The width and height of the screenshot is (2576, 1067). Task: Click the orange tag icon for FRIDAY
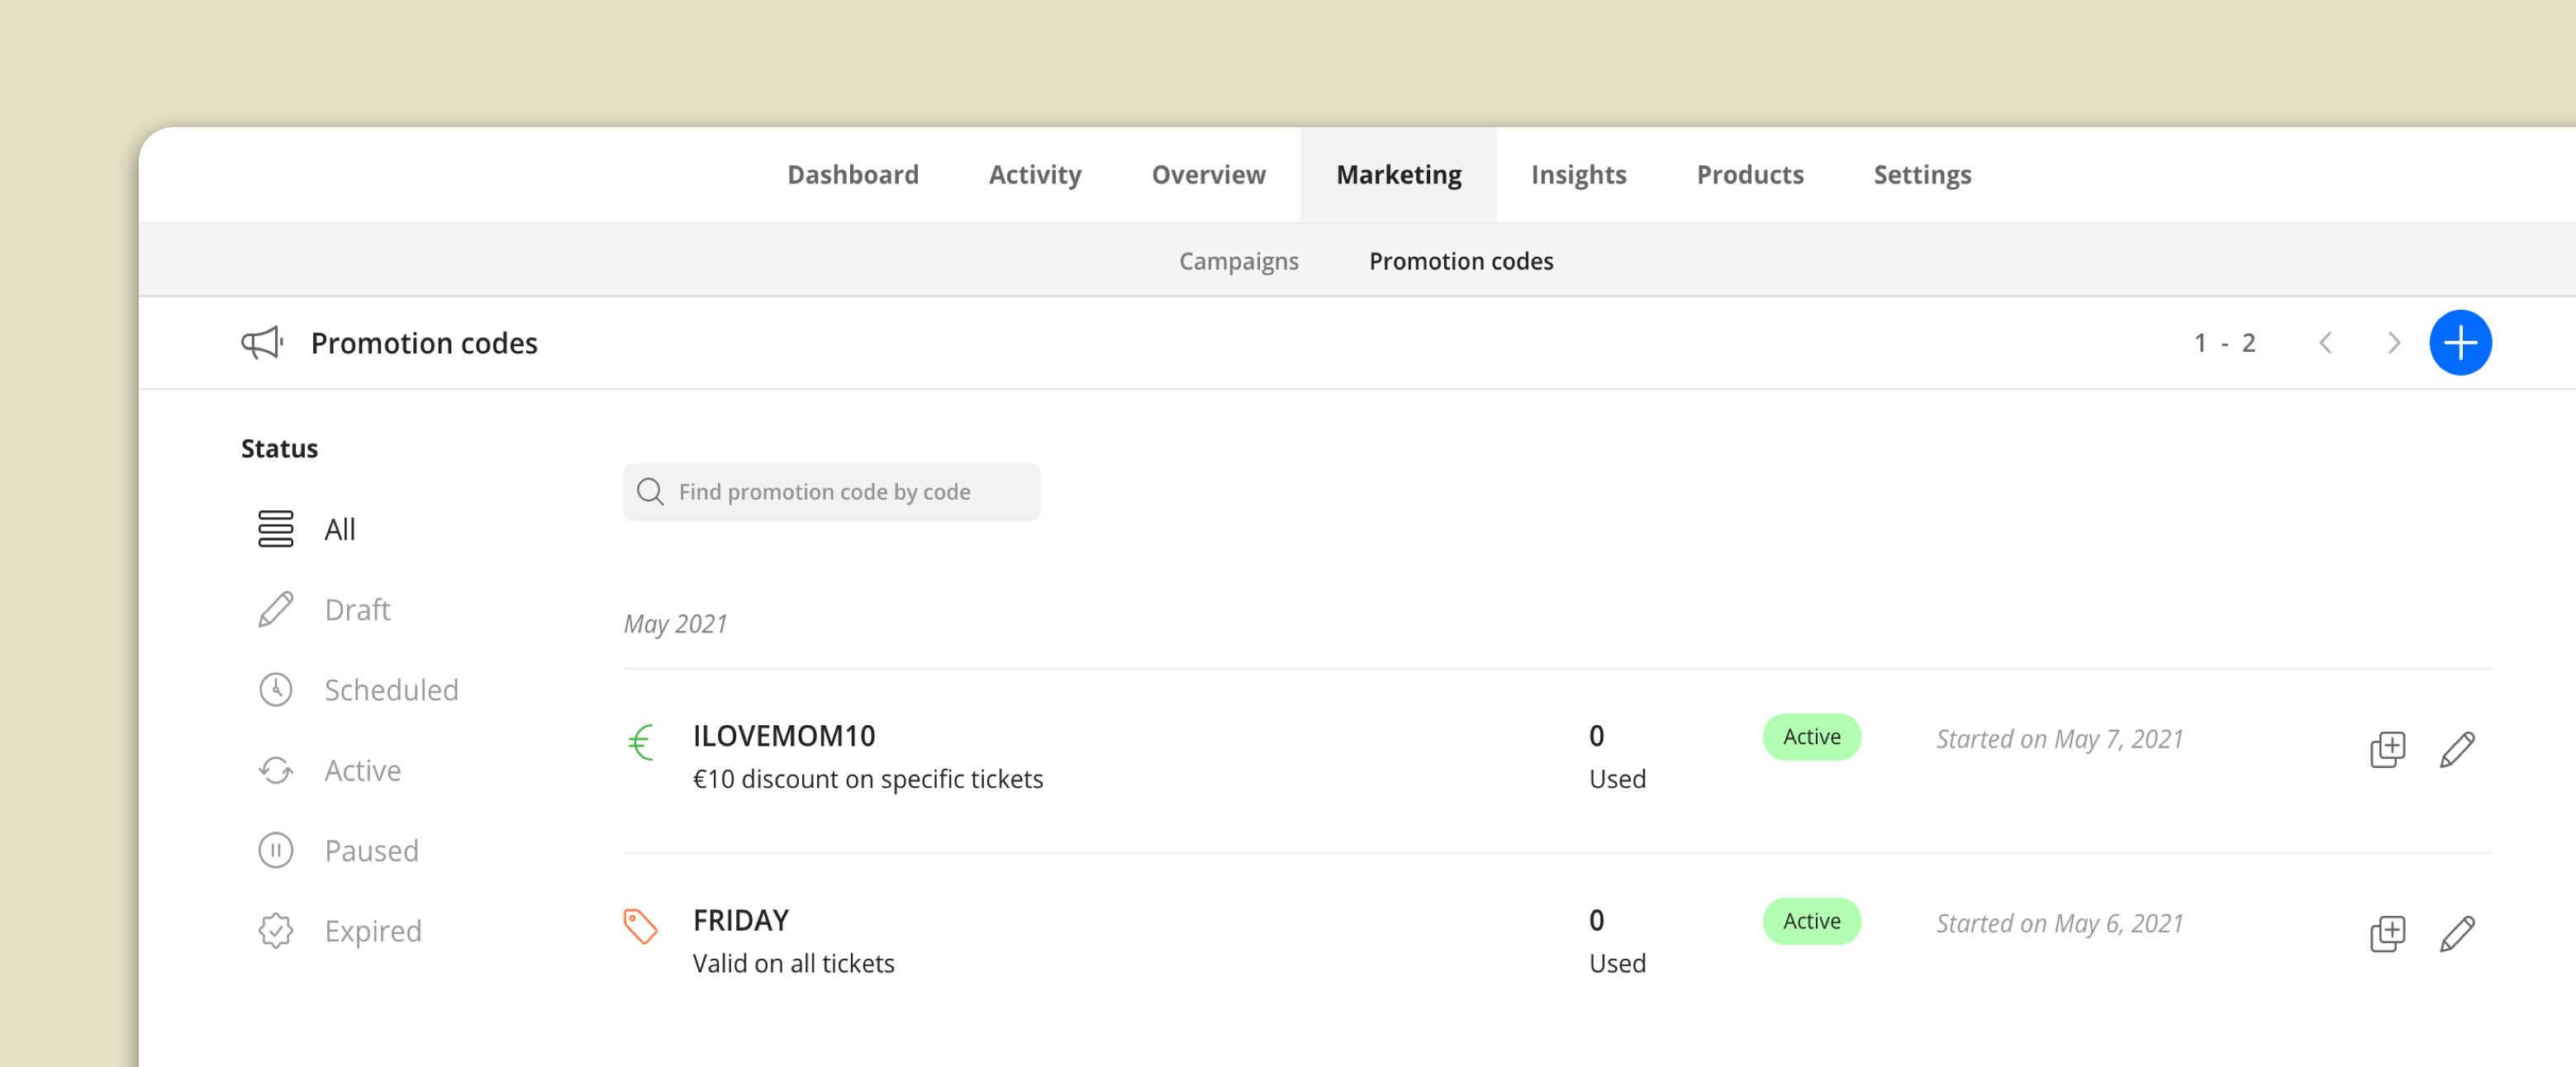[x=640, y=926]
